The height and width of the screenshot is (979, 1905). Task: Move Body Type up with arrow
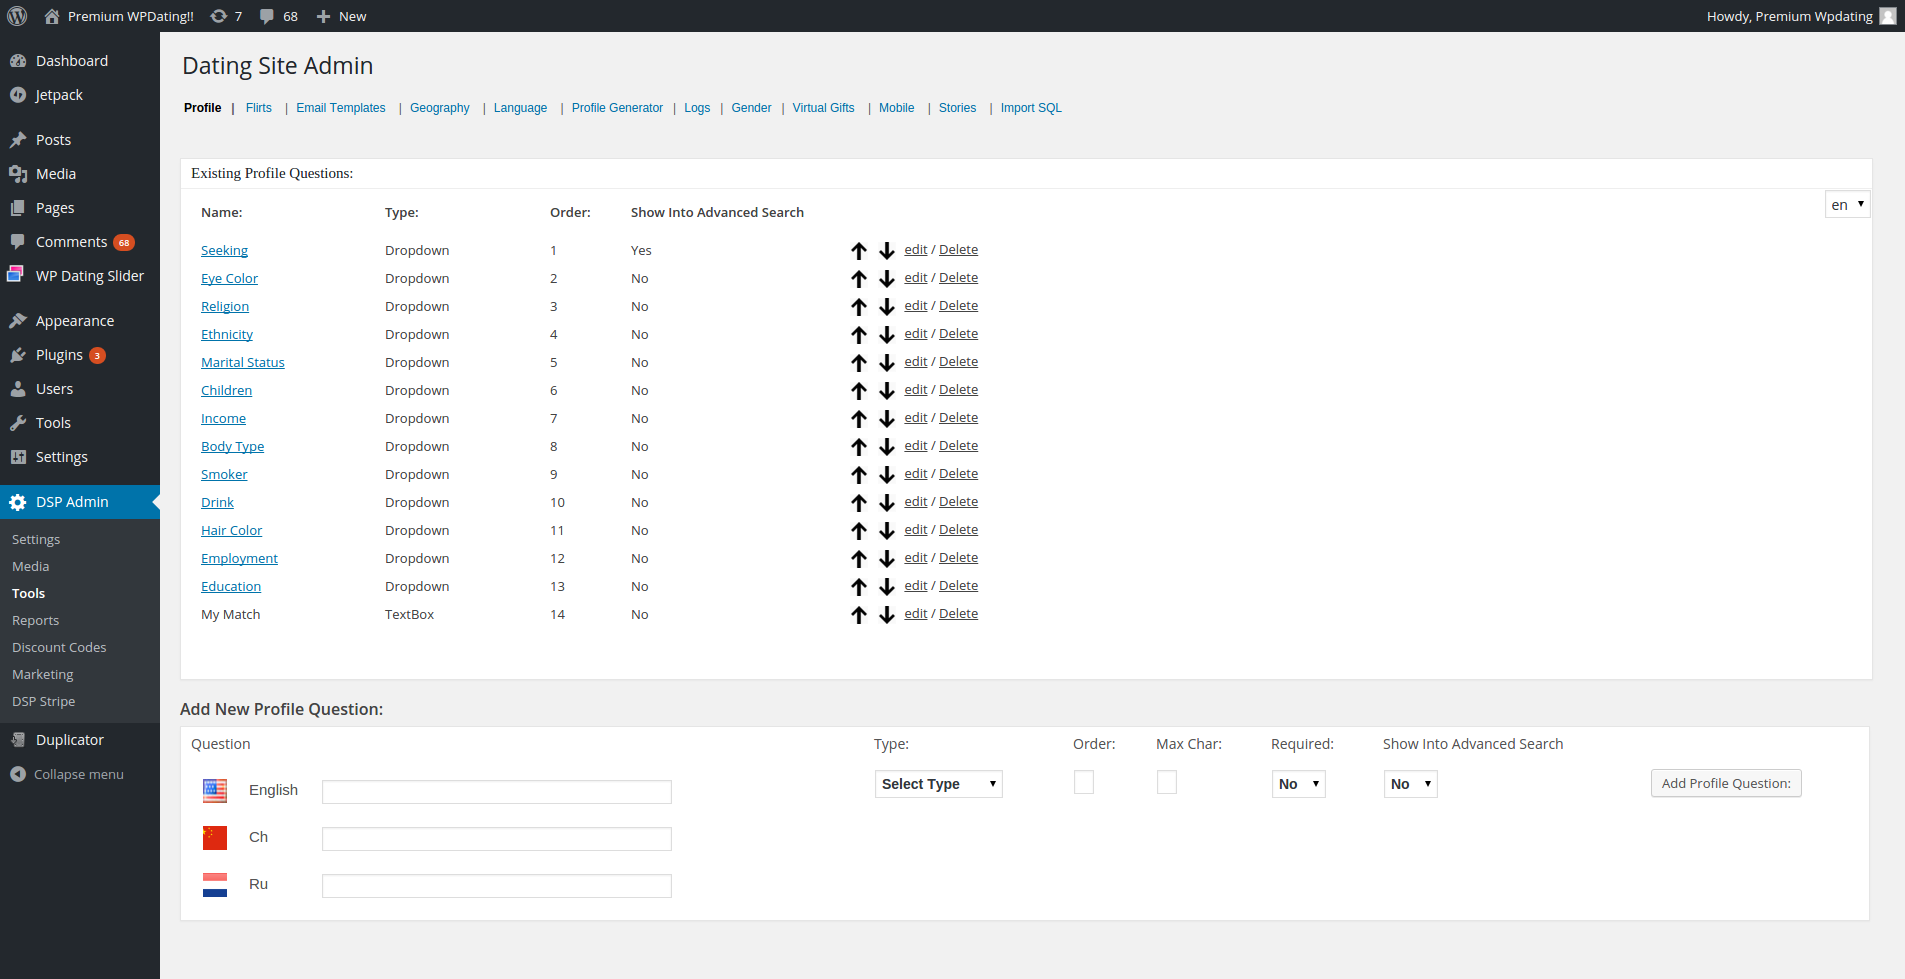pos(859,447)
